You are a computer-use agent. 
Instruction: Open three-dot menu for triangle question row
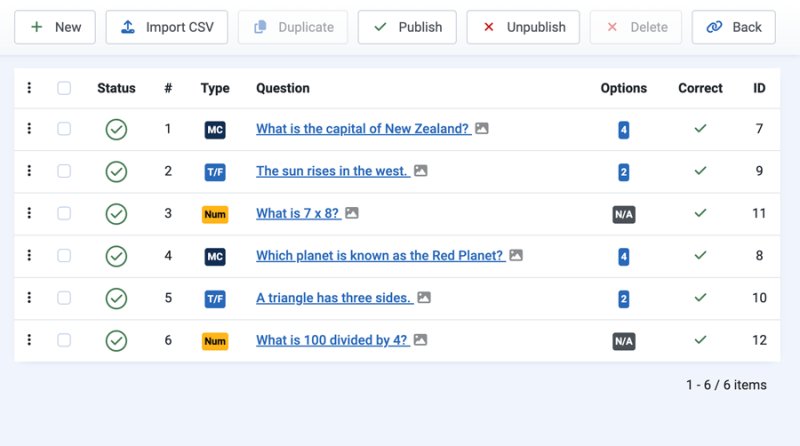click(x=29, y=298)
